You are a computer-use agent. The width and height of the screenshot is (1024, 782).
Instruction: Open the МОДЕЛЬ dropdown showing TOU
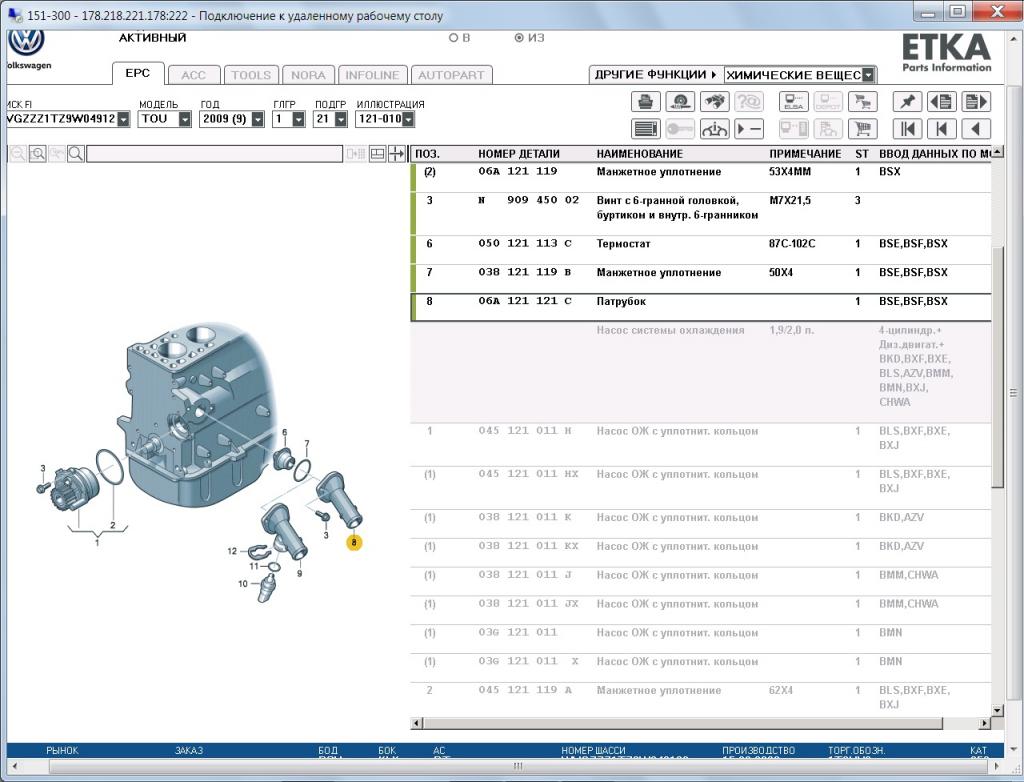(185, 119)
